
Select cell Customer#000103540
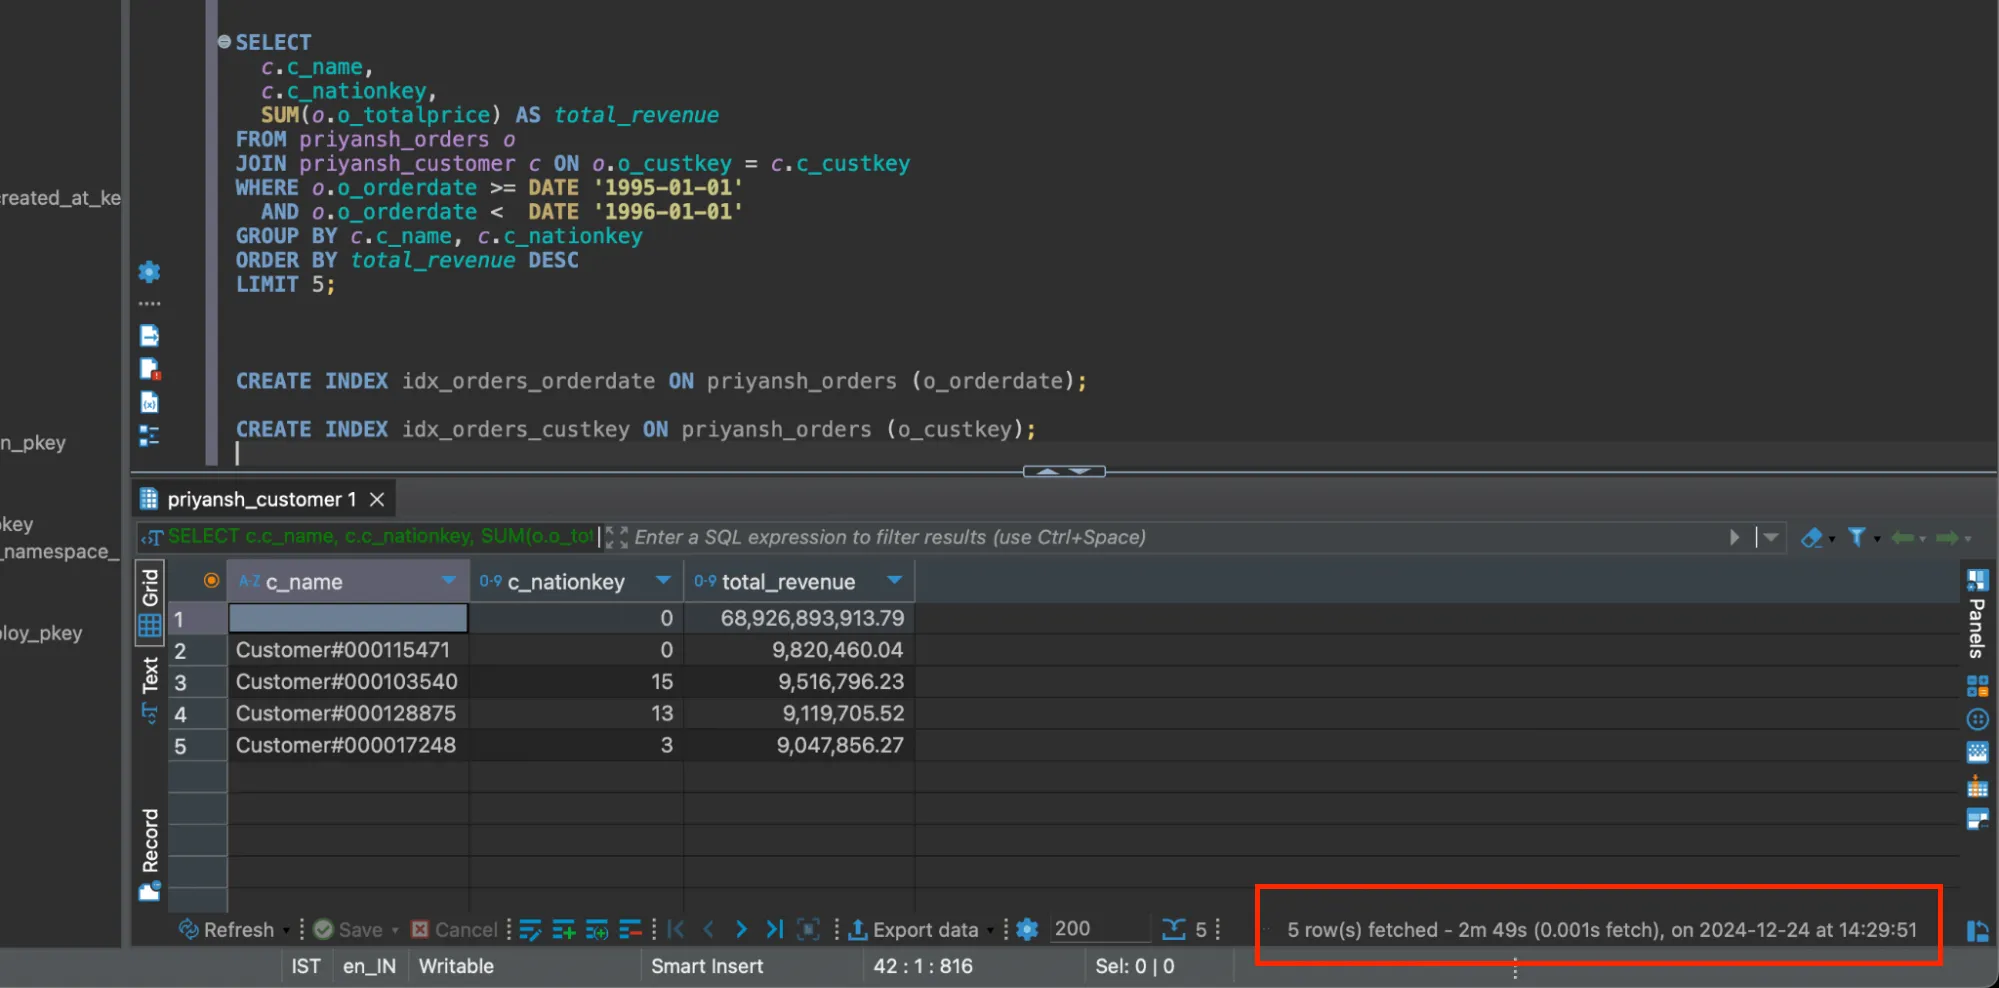point(348,682)
